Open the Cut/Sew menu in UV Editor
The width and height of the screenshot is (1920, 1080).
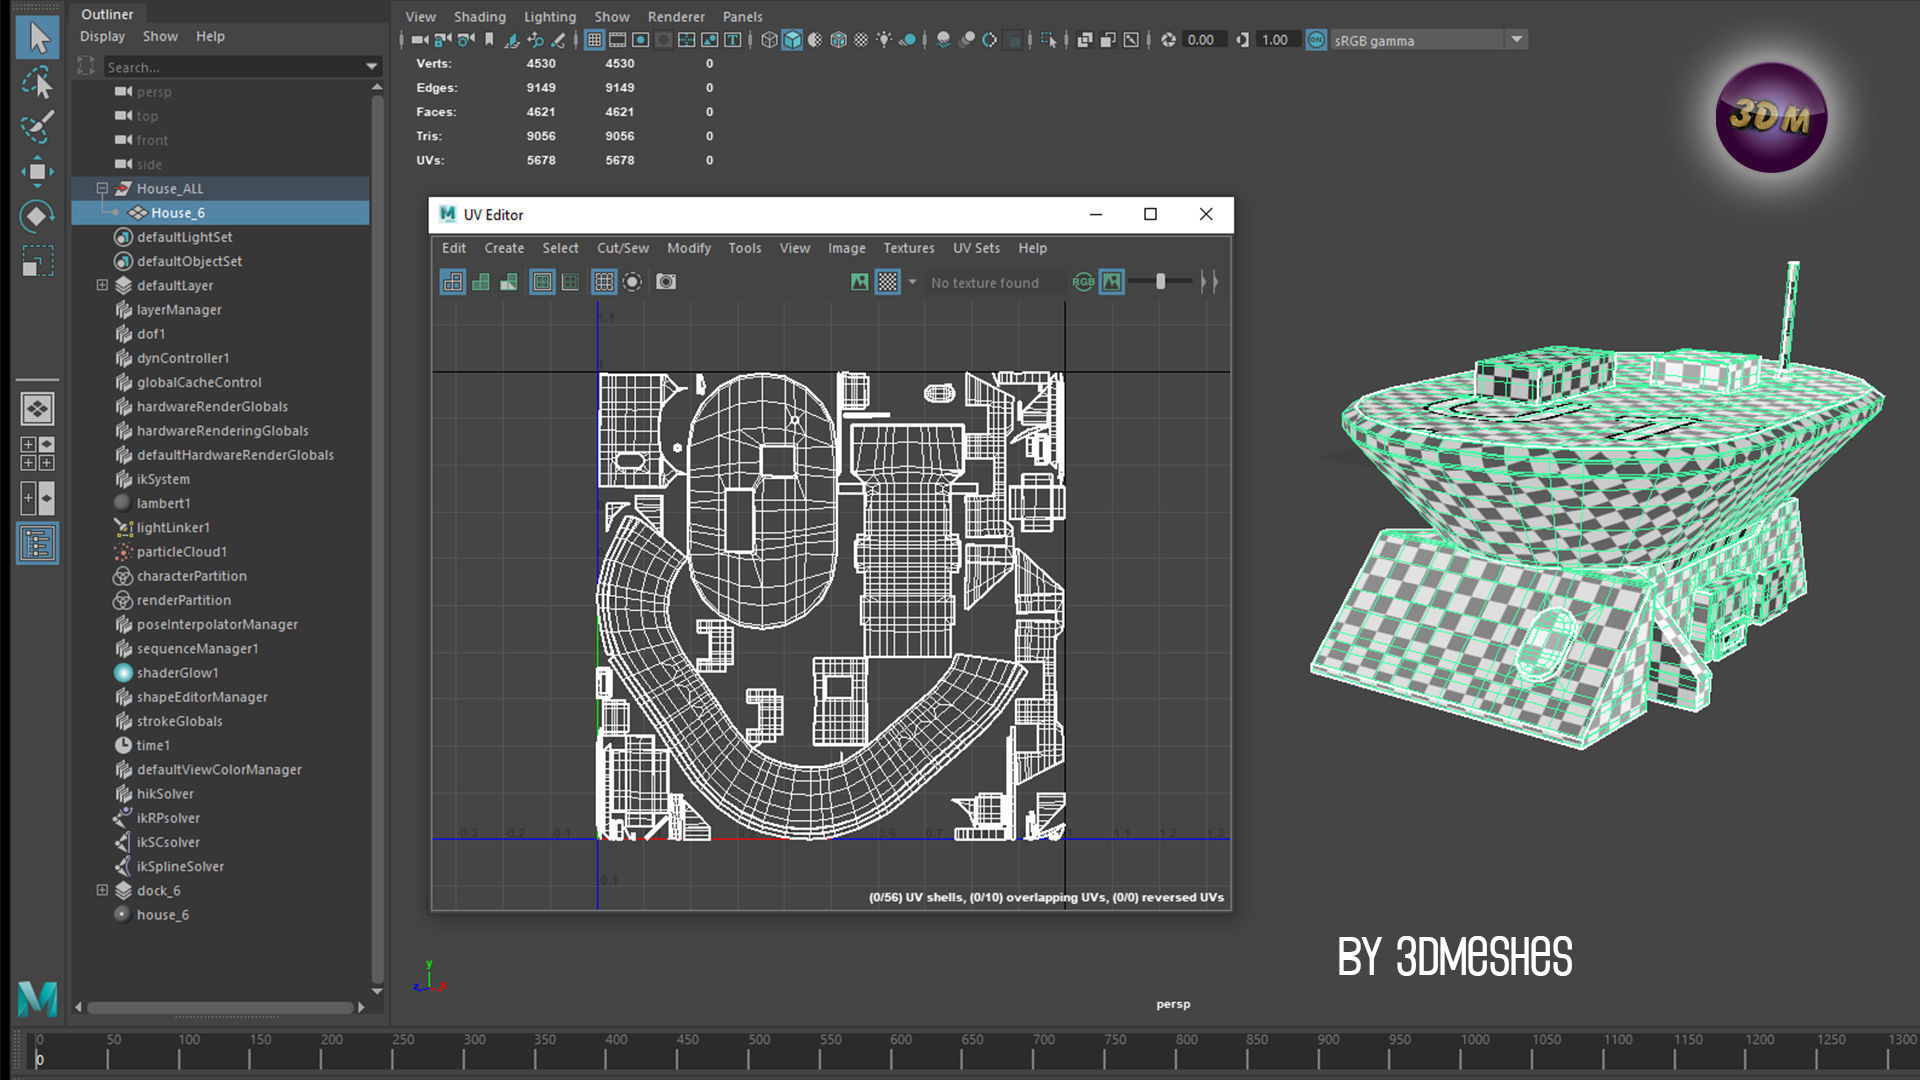(x=622, y=248)
